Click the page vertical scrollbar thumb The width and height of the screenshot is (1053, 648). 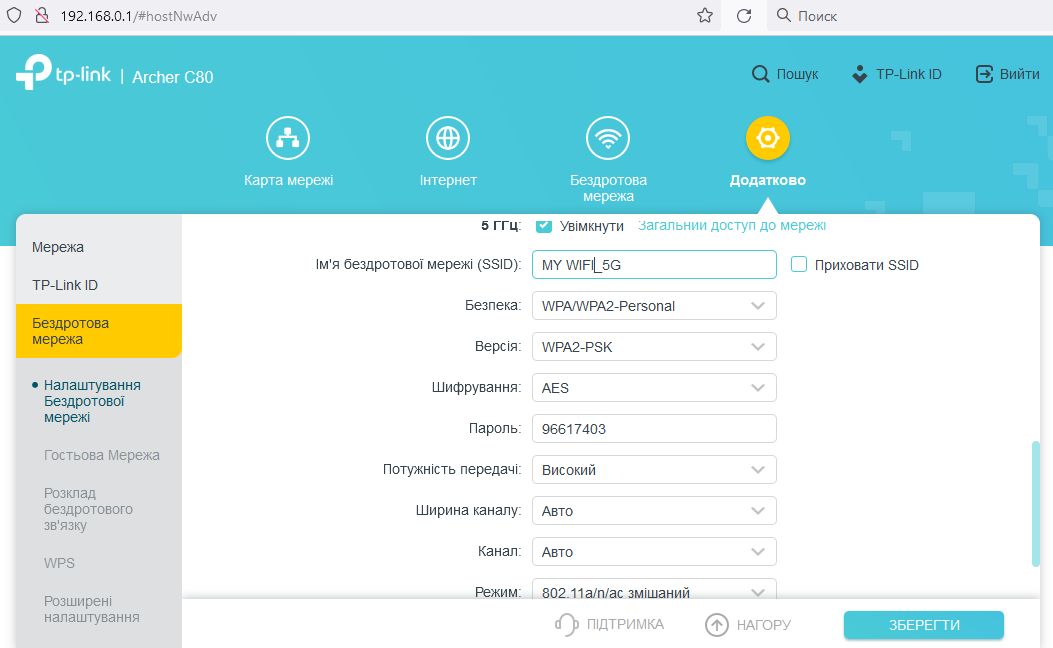coord(1036,504)
